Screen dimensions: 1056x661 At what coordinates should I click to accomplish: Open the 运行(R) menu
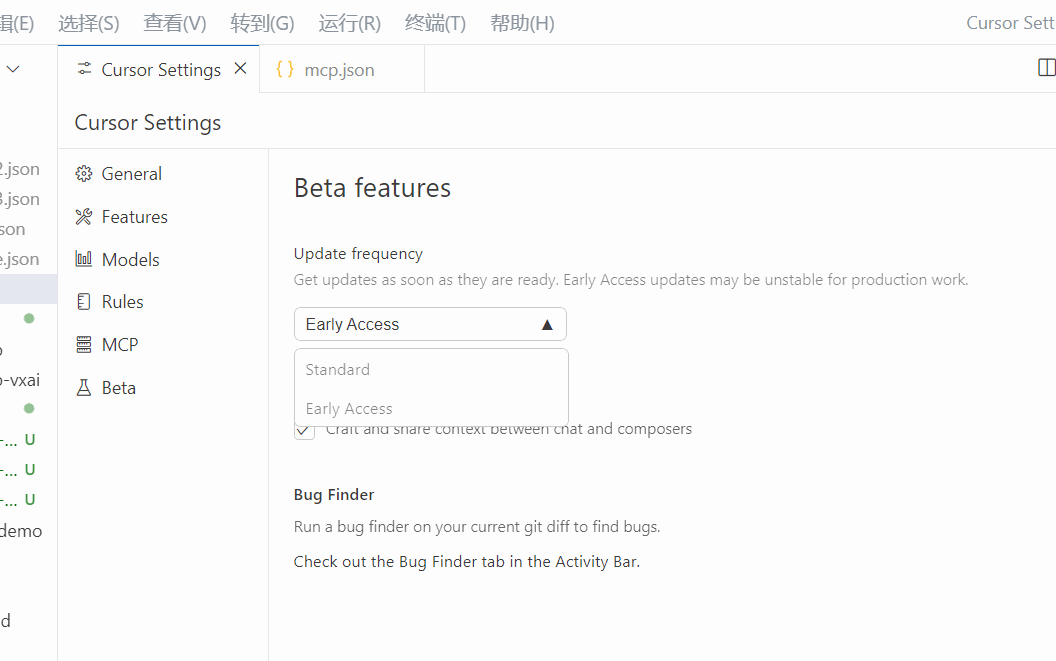350,23
